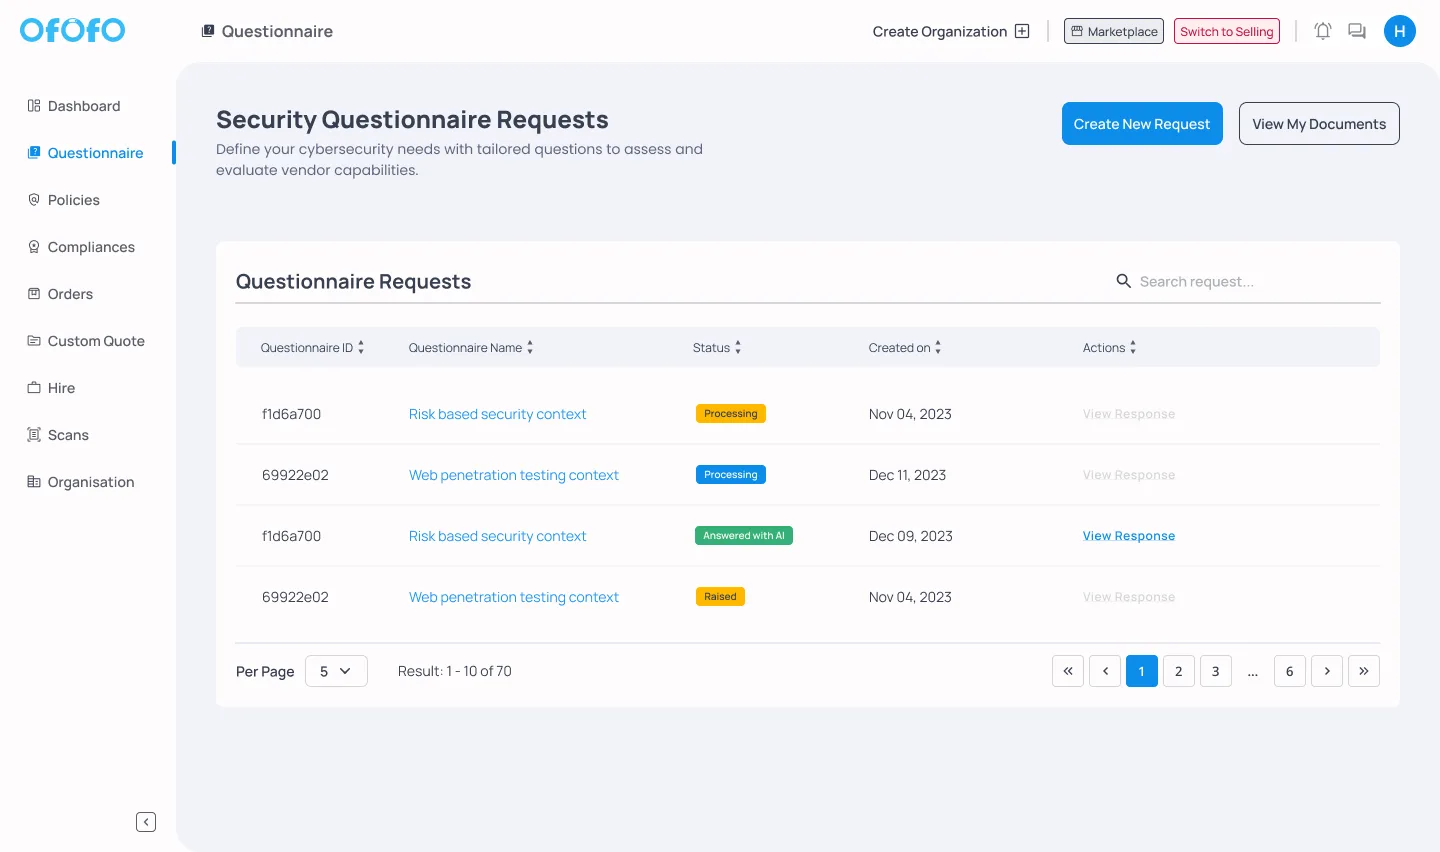Viewport: 1440px width, 852px height.
Task: Go to the next page
Action: tap(1327, 671)
